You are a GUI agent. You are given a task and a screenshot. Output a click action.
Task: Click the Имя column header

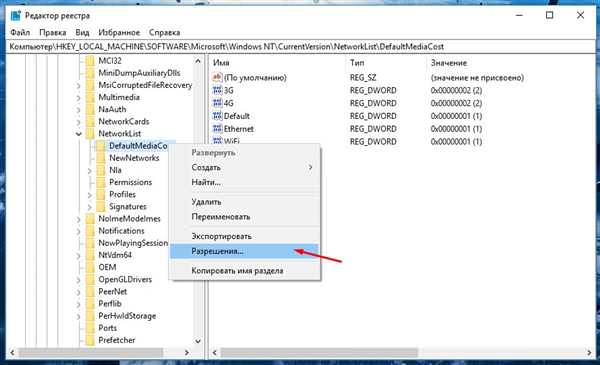click(221, 63)
